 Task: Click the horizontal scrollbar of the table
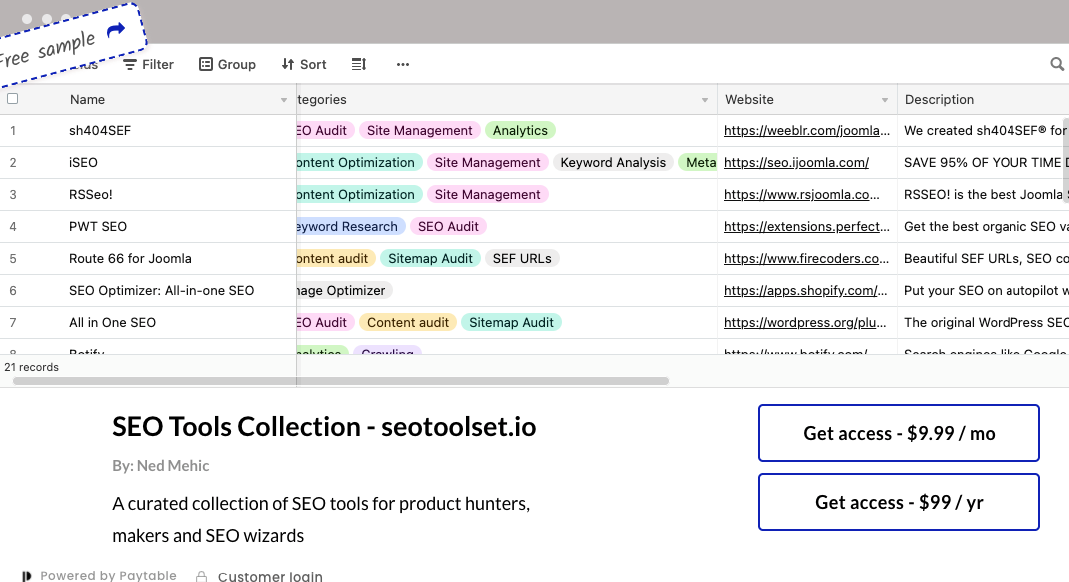tap(341, 381)
